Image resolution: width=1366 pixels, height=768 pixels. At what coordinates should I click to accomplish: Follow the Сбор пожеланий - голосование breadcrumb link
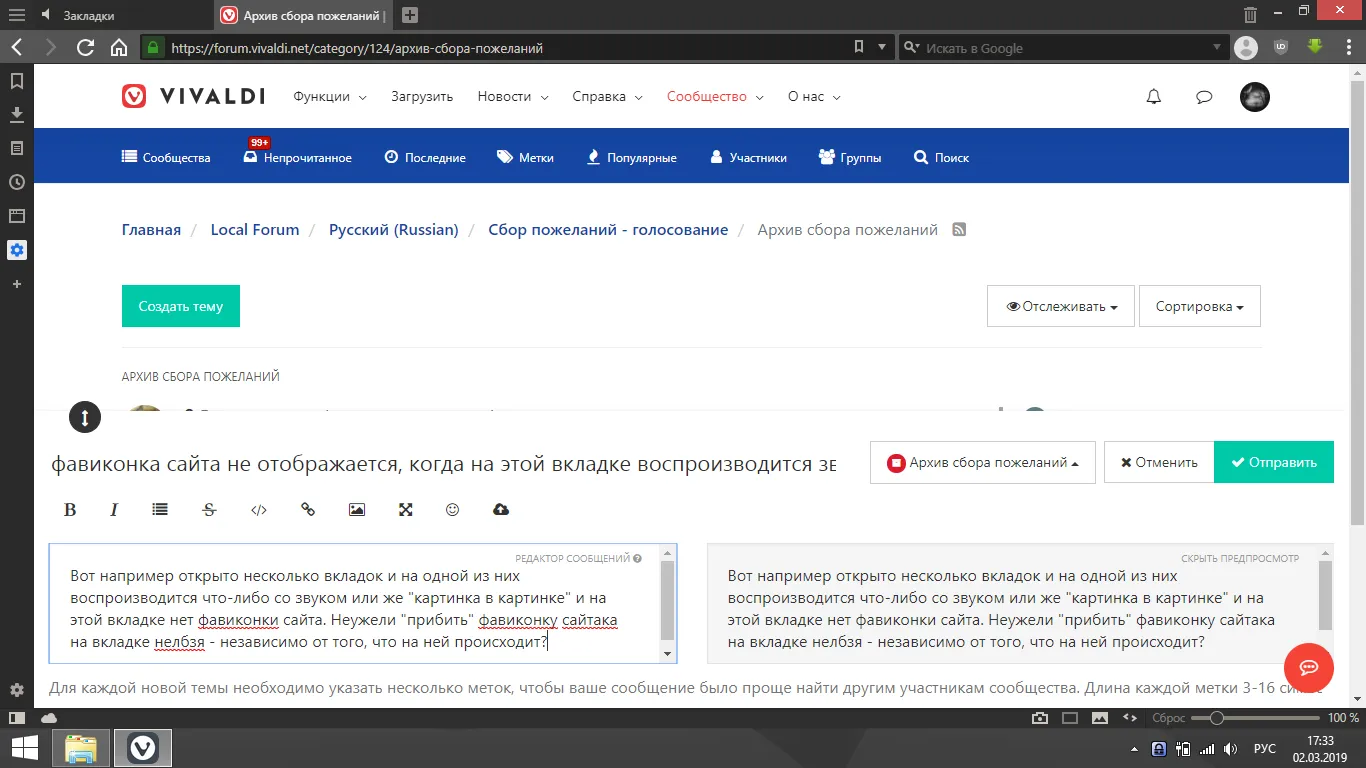coord(608,230)
